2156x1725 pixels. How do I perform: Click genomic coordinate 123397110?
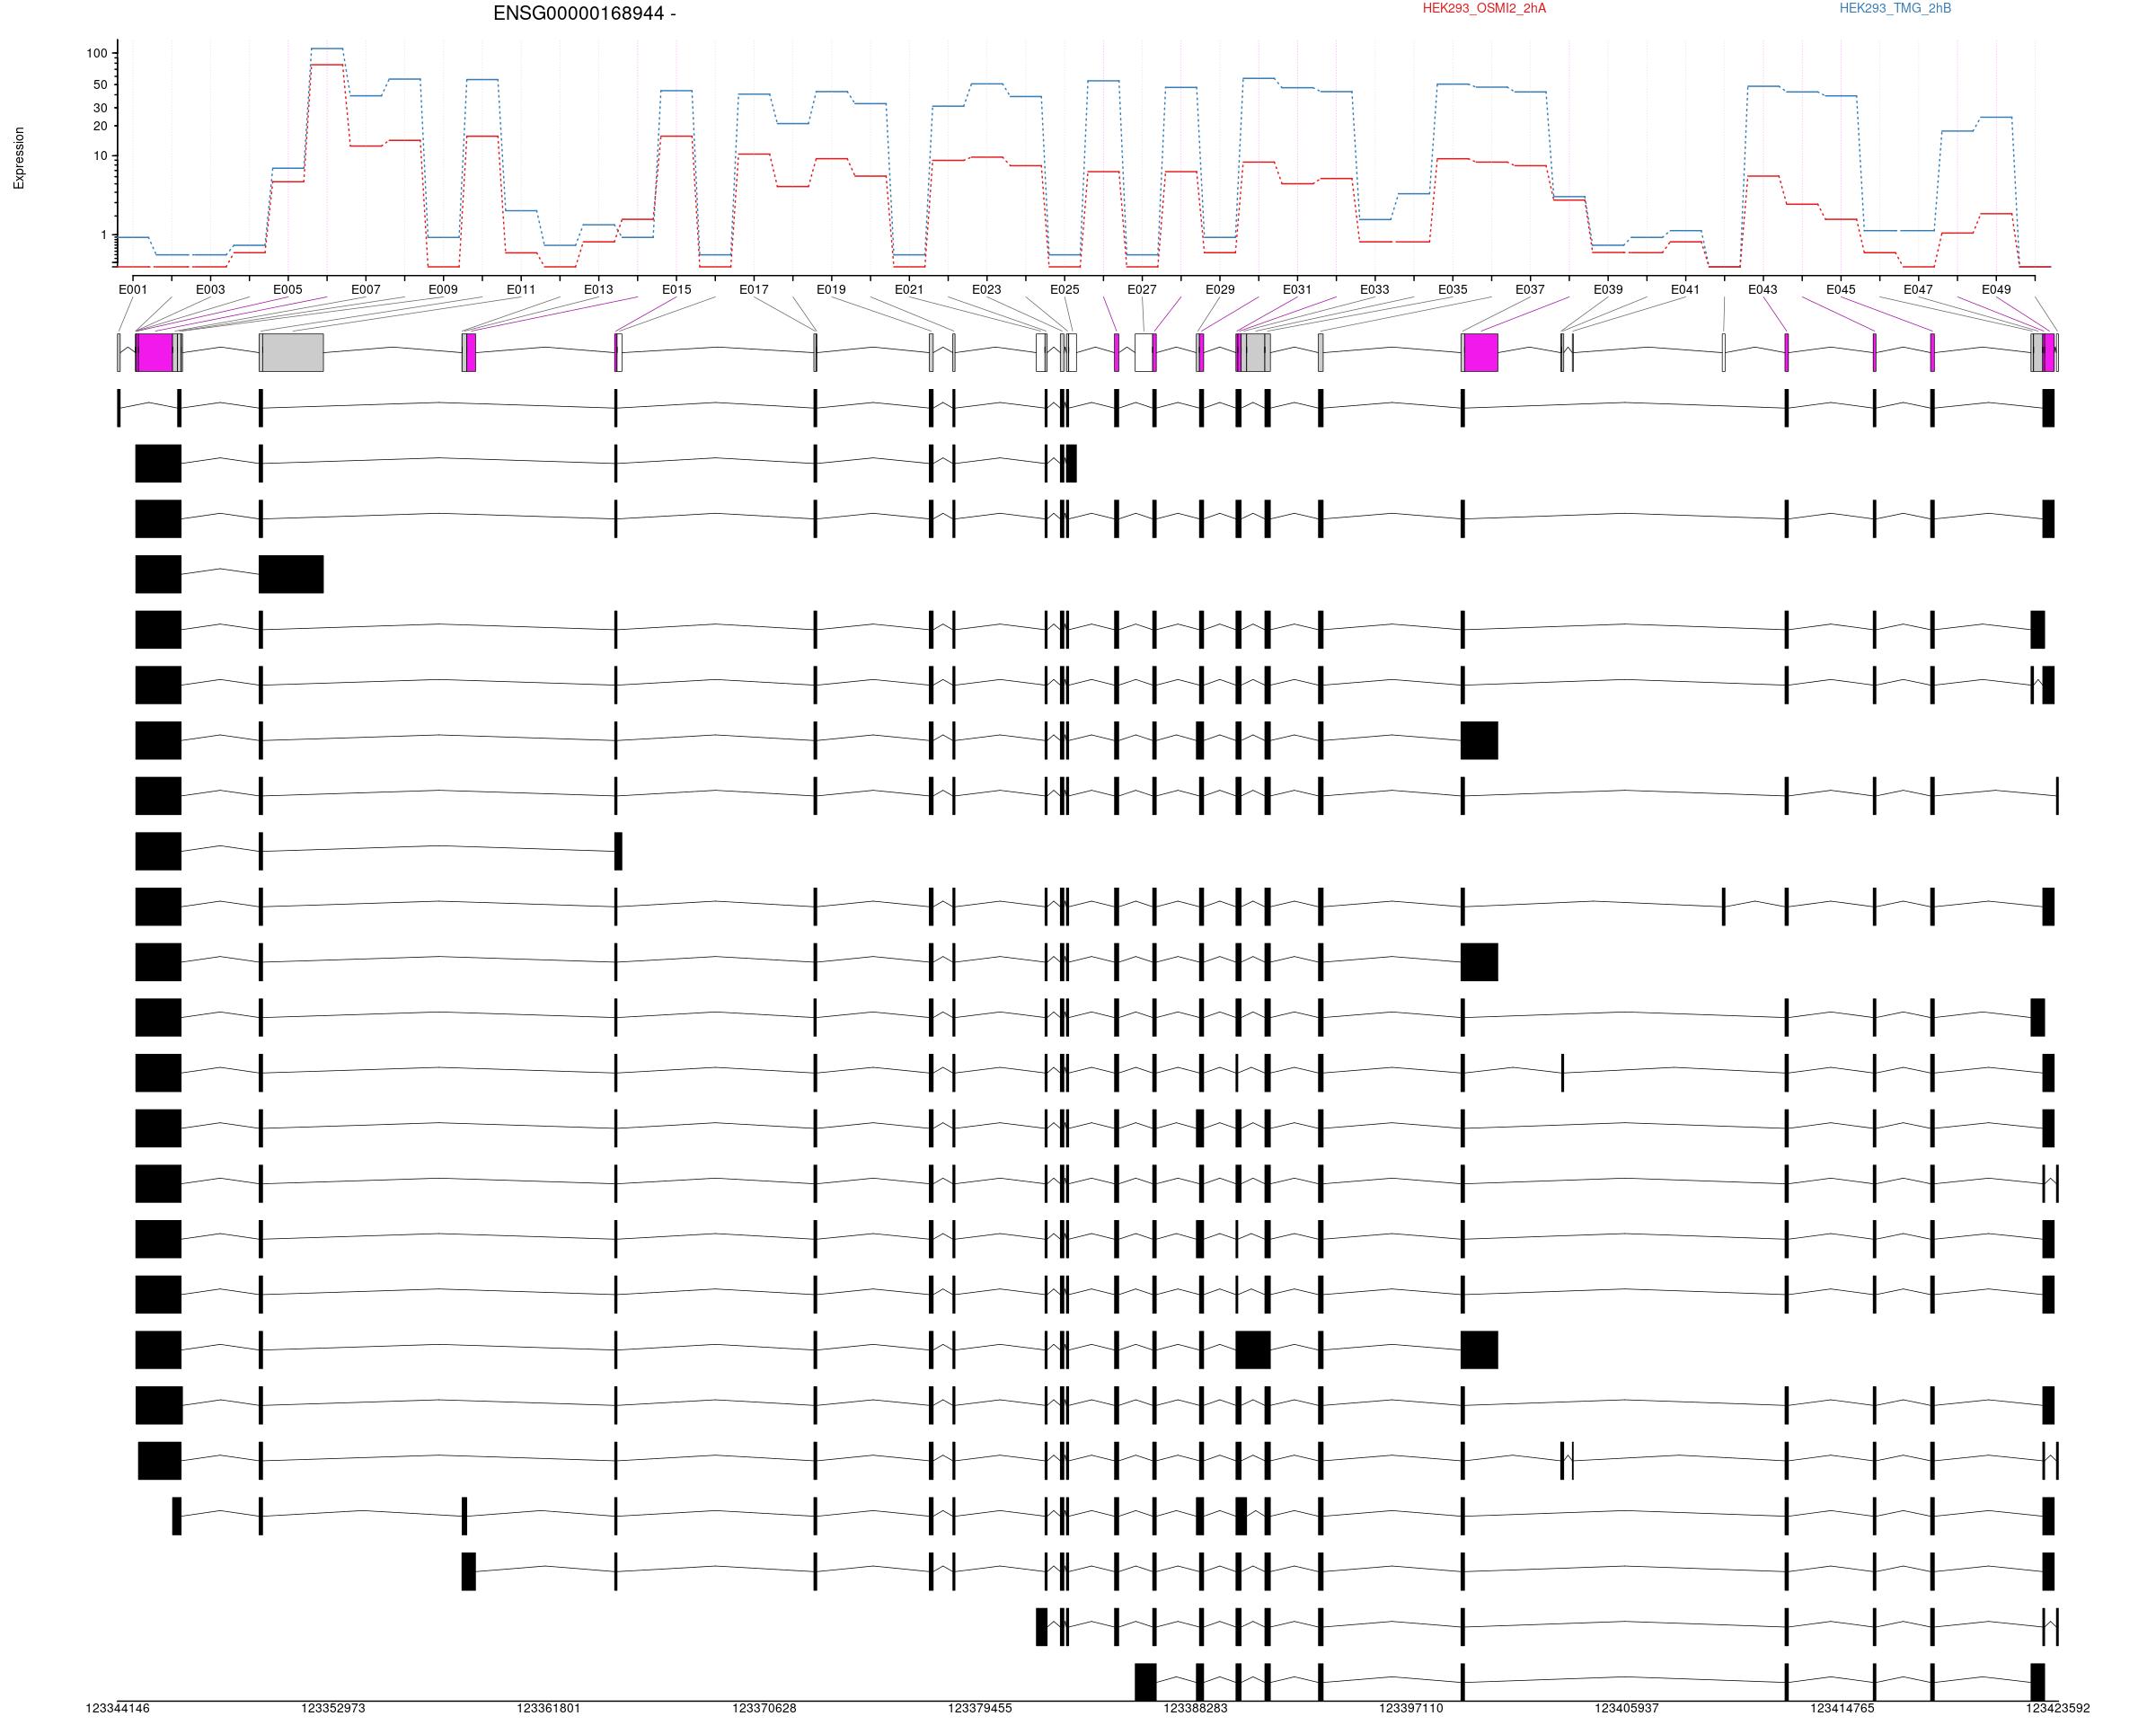point(1411,1709)
